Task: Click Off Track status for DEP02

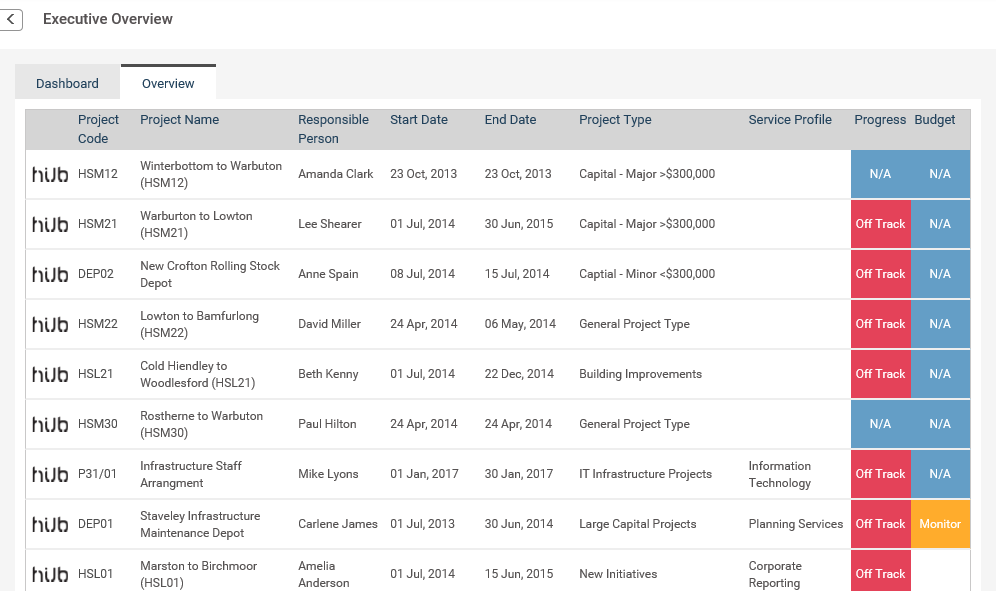Action: point(880,274)
